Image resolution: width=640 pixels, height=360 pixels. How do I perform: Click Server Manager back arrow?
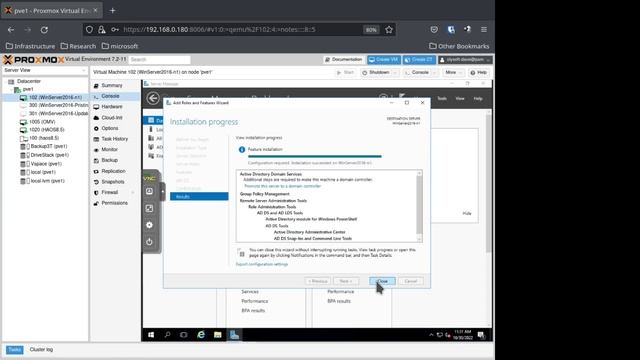(x=153, y=98)
